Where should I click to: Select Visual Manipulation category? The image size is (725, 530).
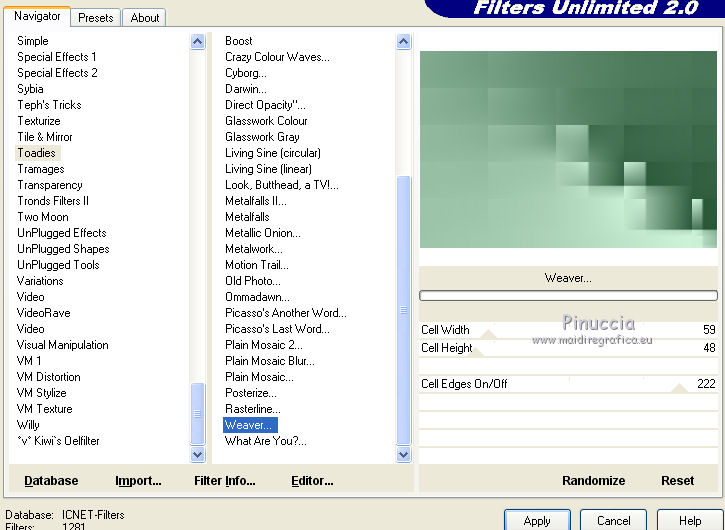click(x=62, y=345)
